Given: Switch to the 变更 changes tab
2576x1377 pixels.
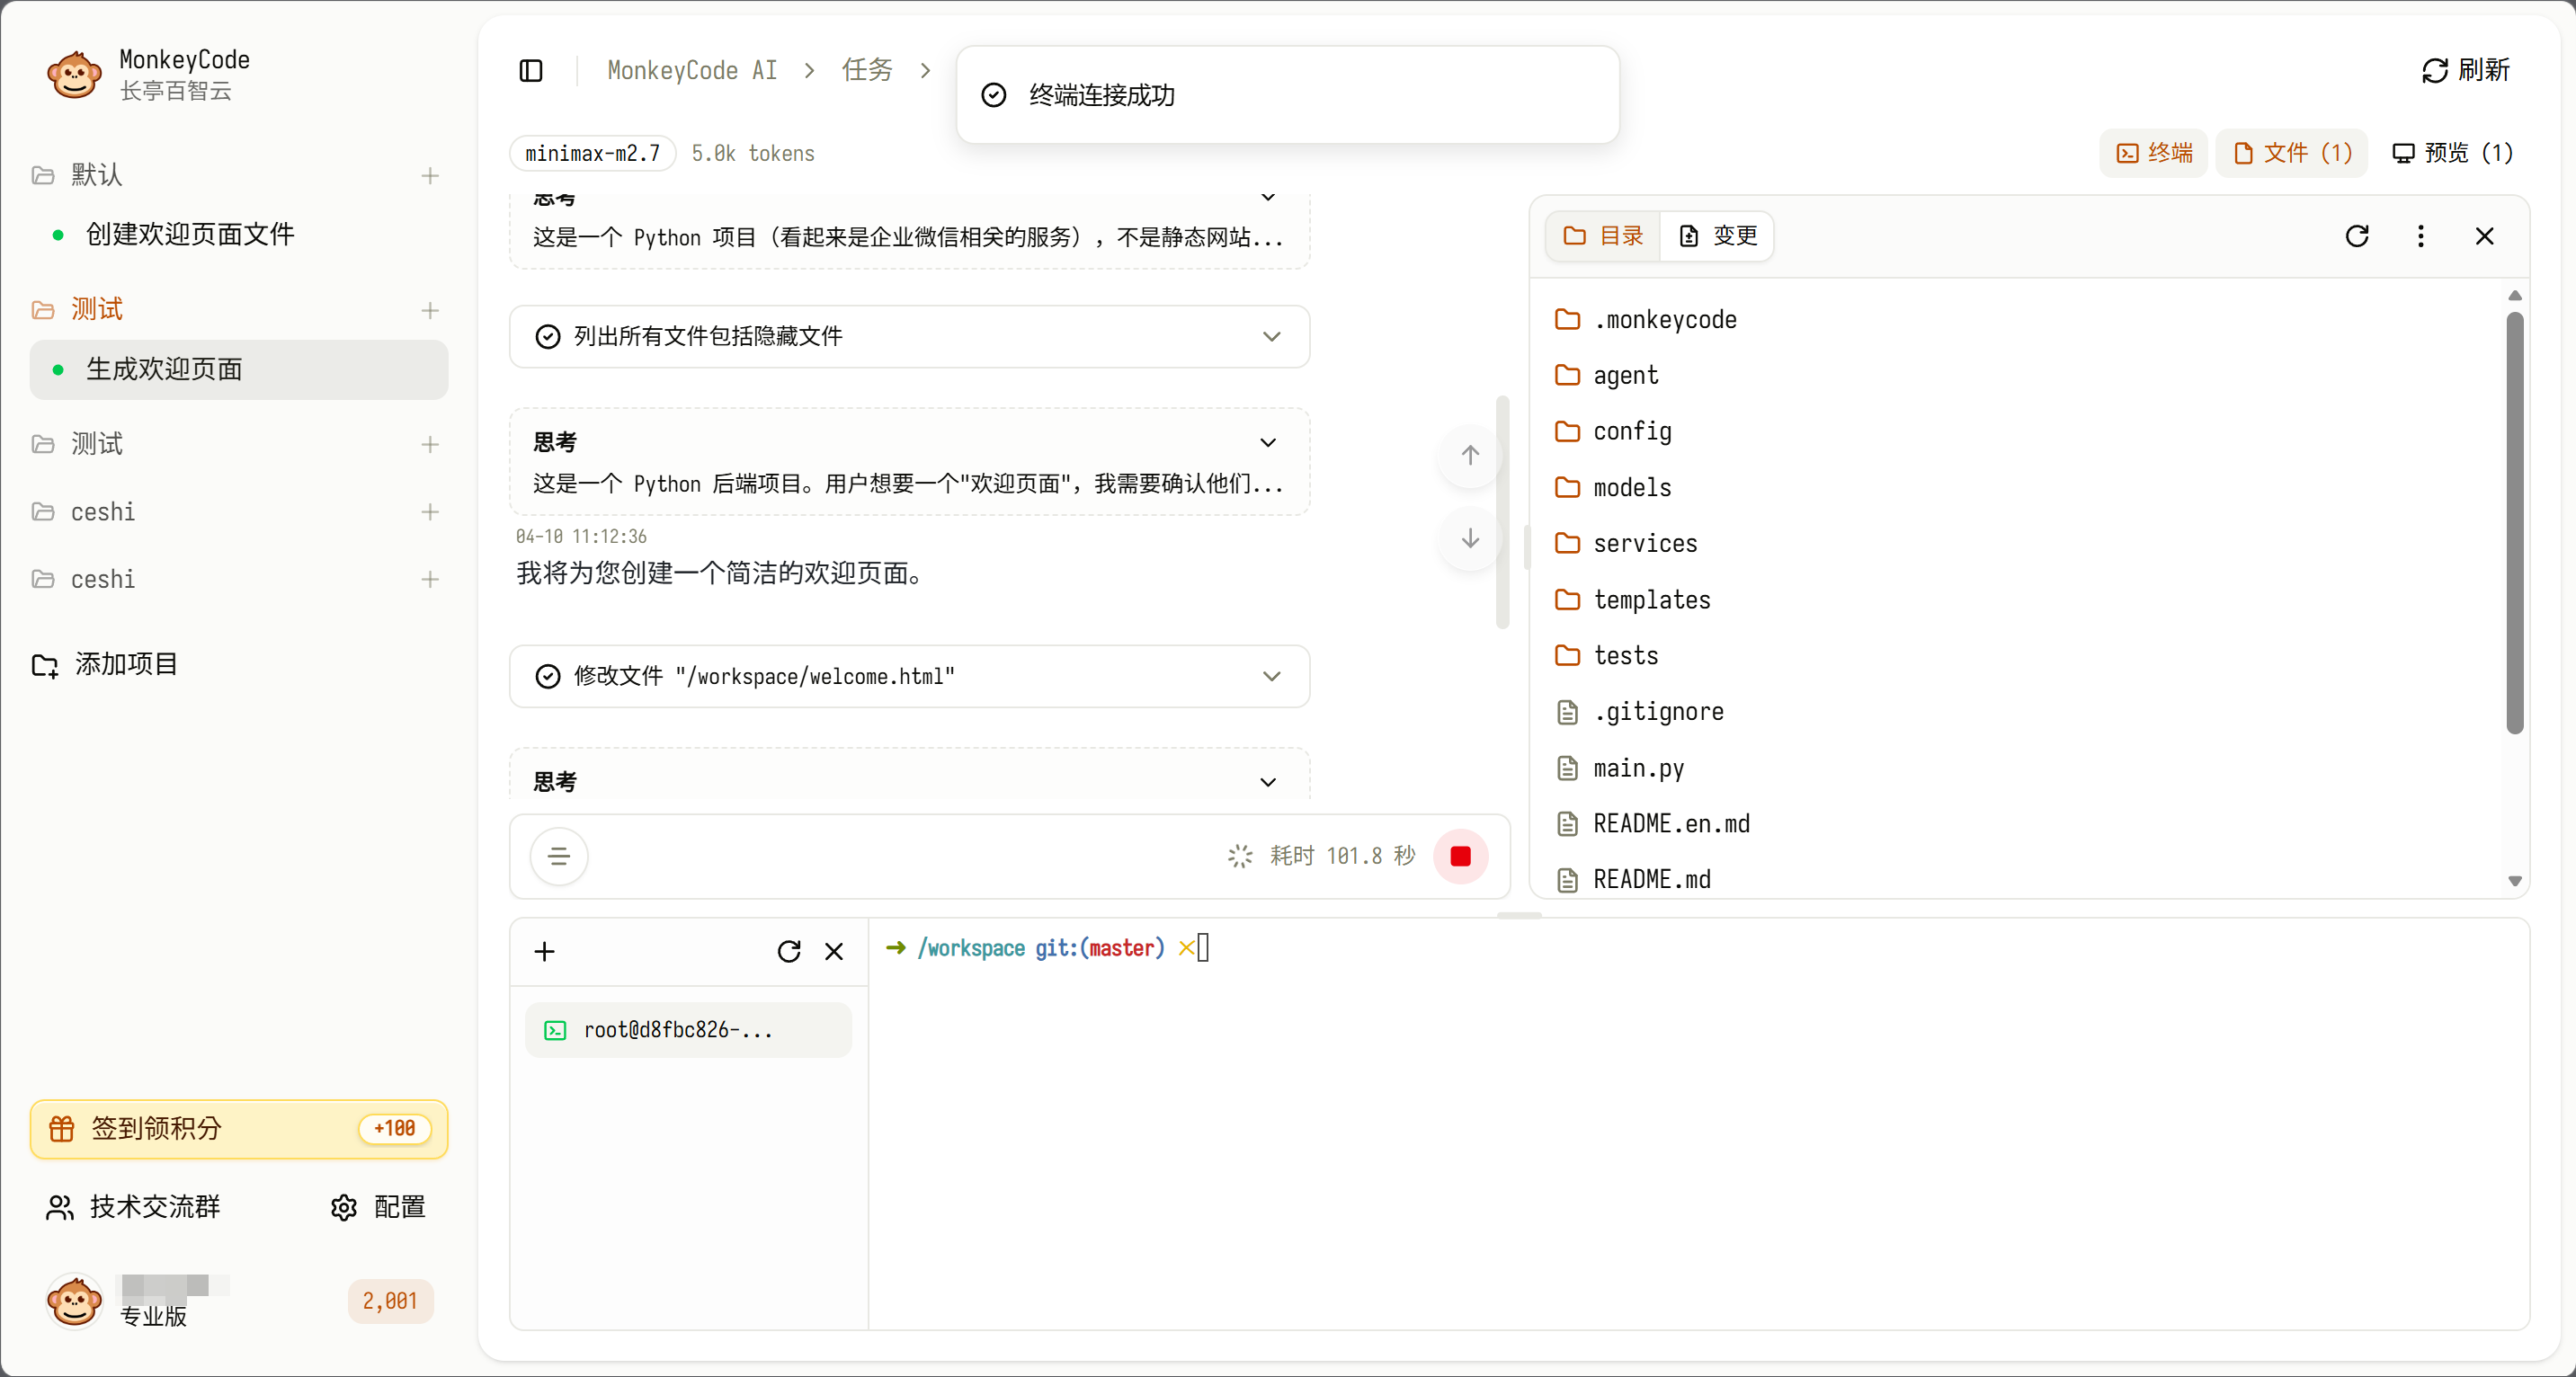Looking at the screenshot, I should (1717, 236).
